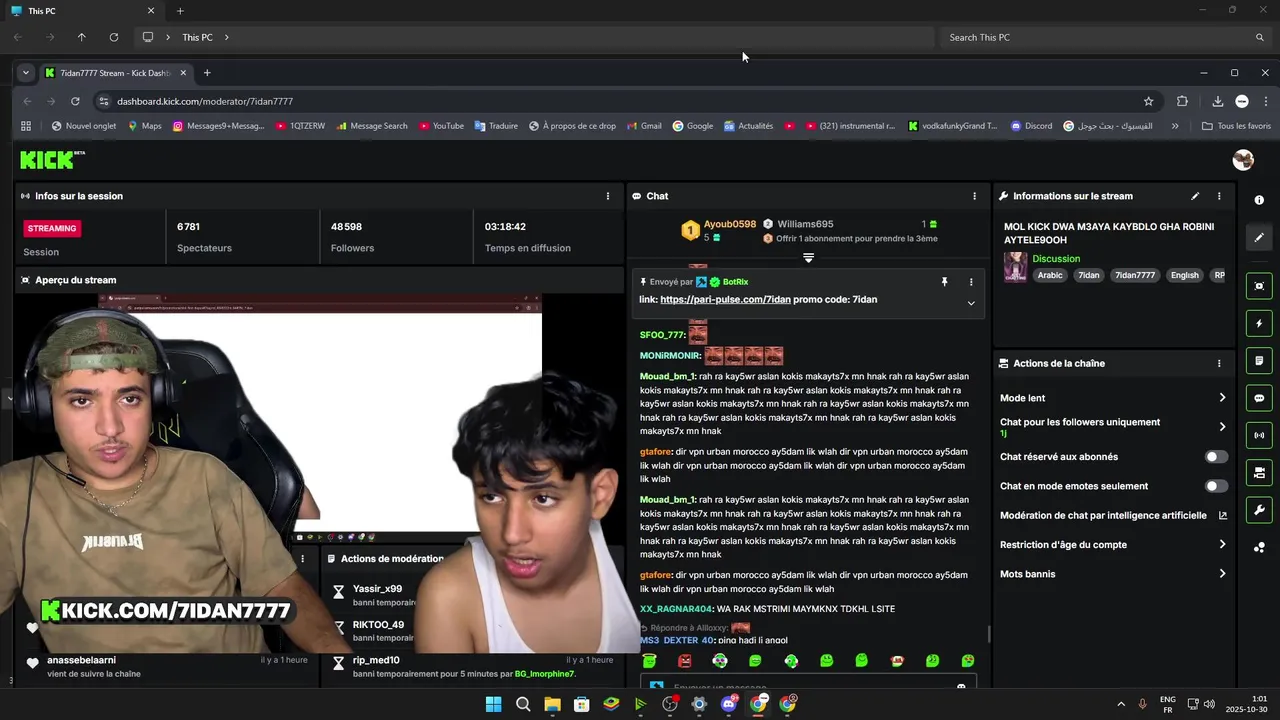Open pinned message three-dot options
The height and width of the screenshot is (720, 1280).
coord(970,282)
